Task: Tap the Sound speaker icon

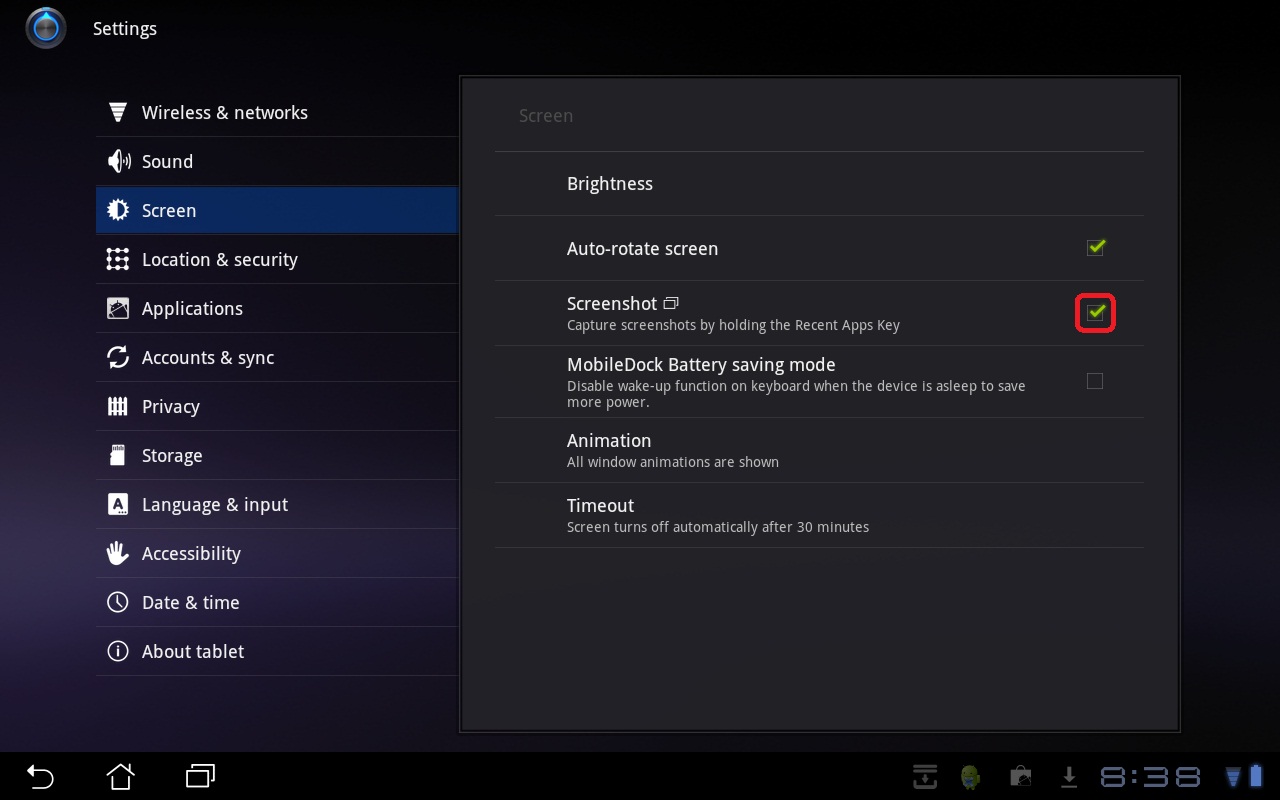Action: pyautogui.click(x=118, y=161)
